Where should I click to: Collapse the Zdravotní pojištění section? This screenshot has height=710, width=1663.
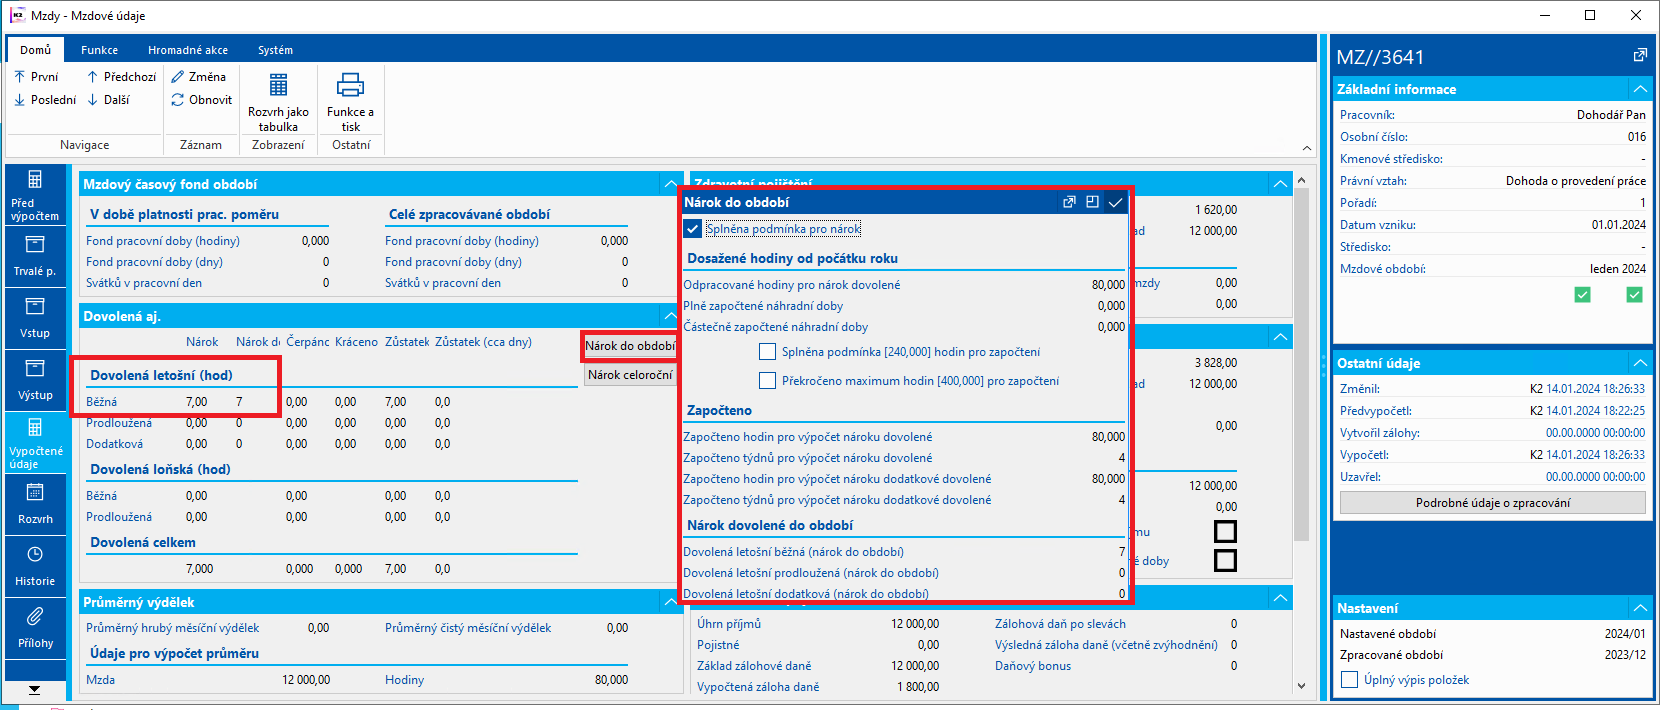point(1280,184)
